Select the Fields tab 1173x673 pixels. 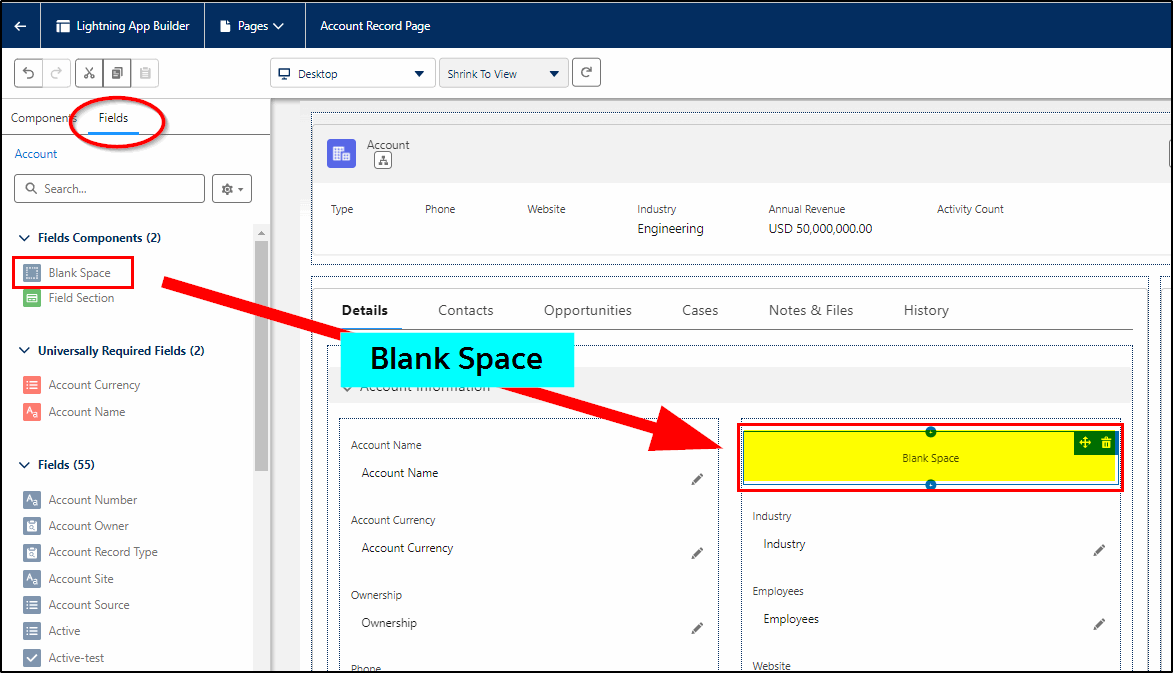114,118
